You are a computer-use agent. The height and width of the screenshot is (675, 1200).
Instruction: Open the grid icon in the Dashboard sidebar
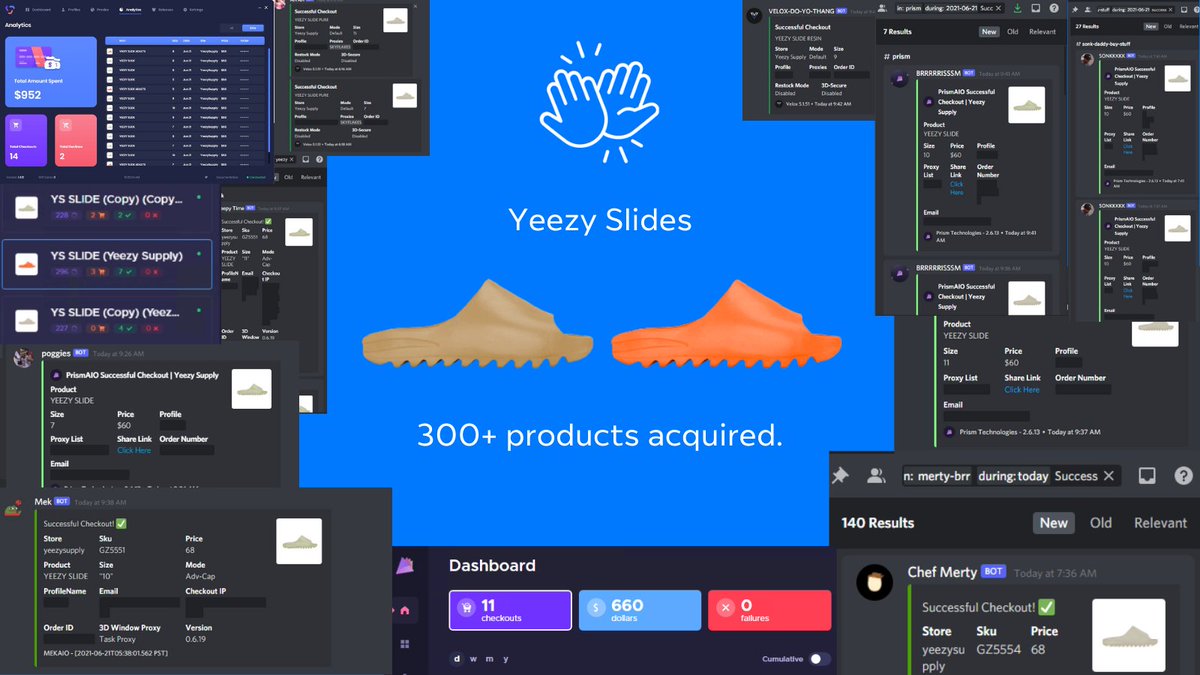(404, 644)
